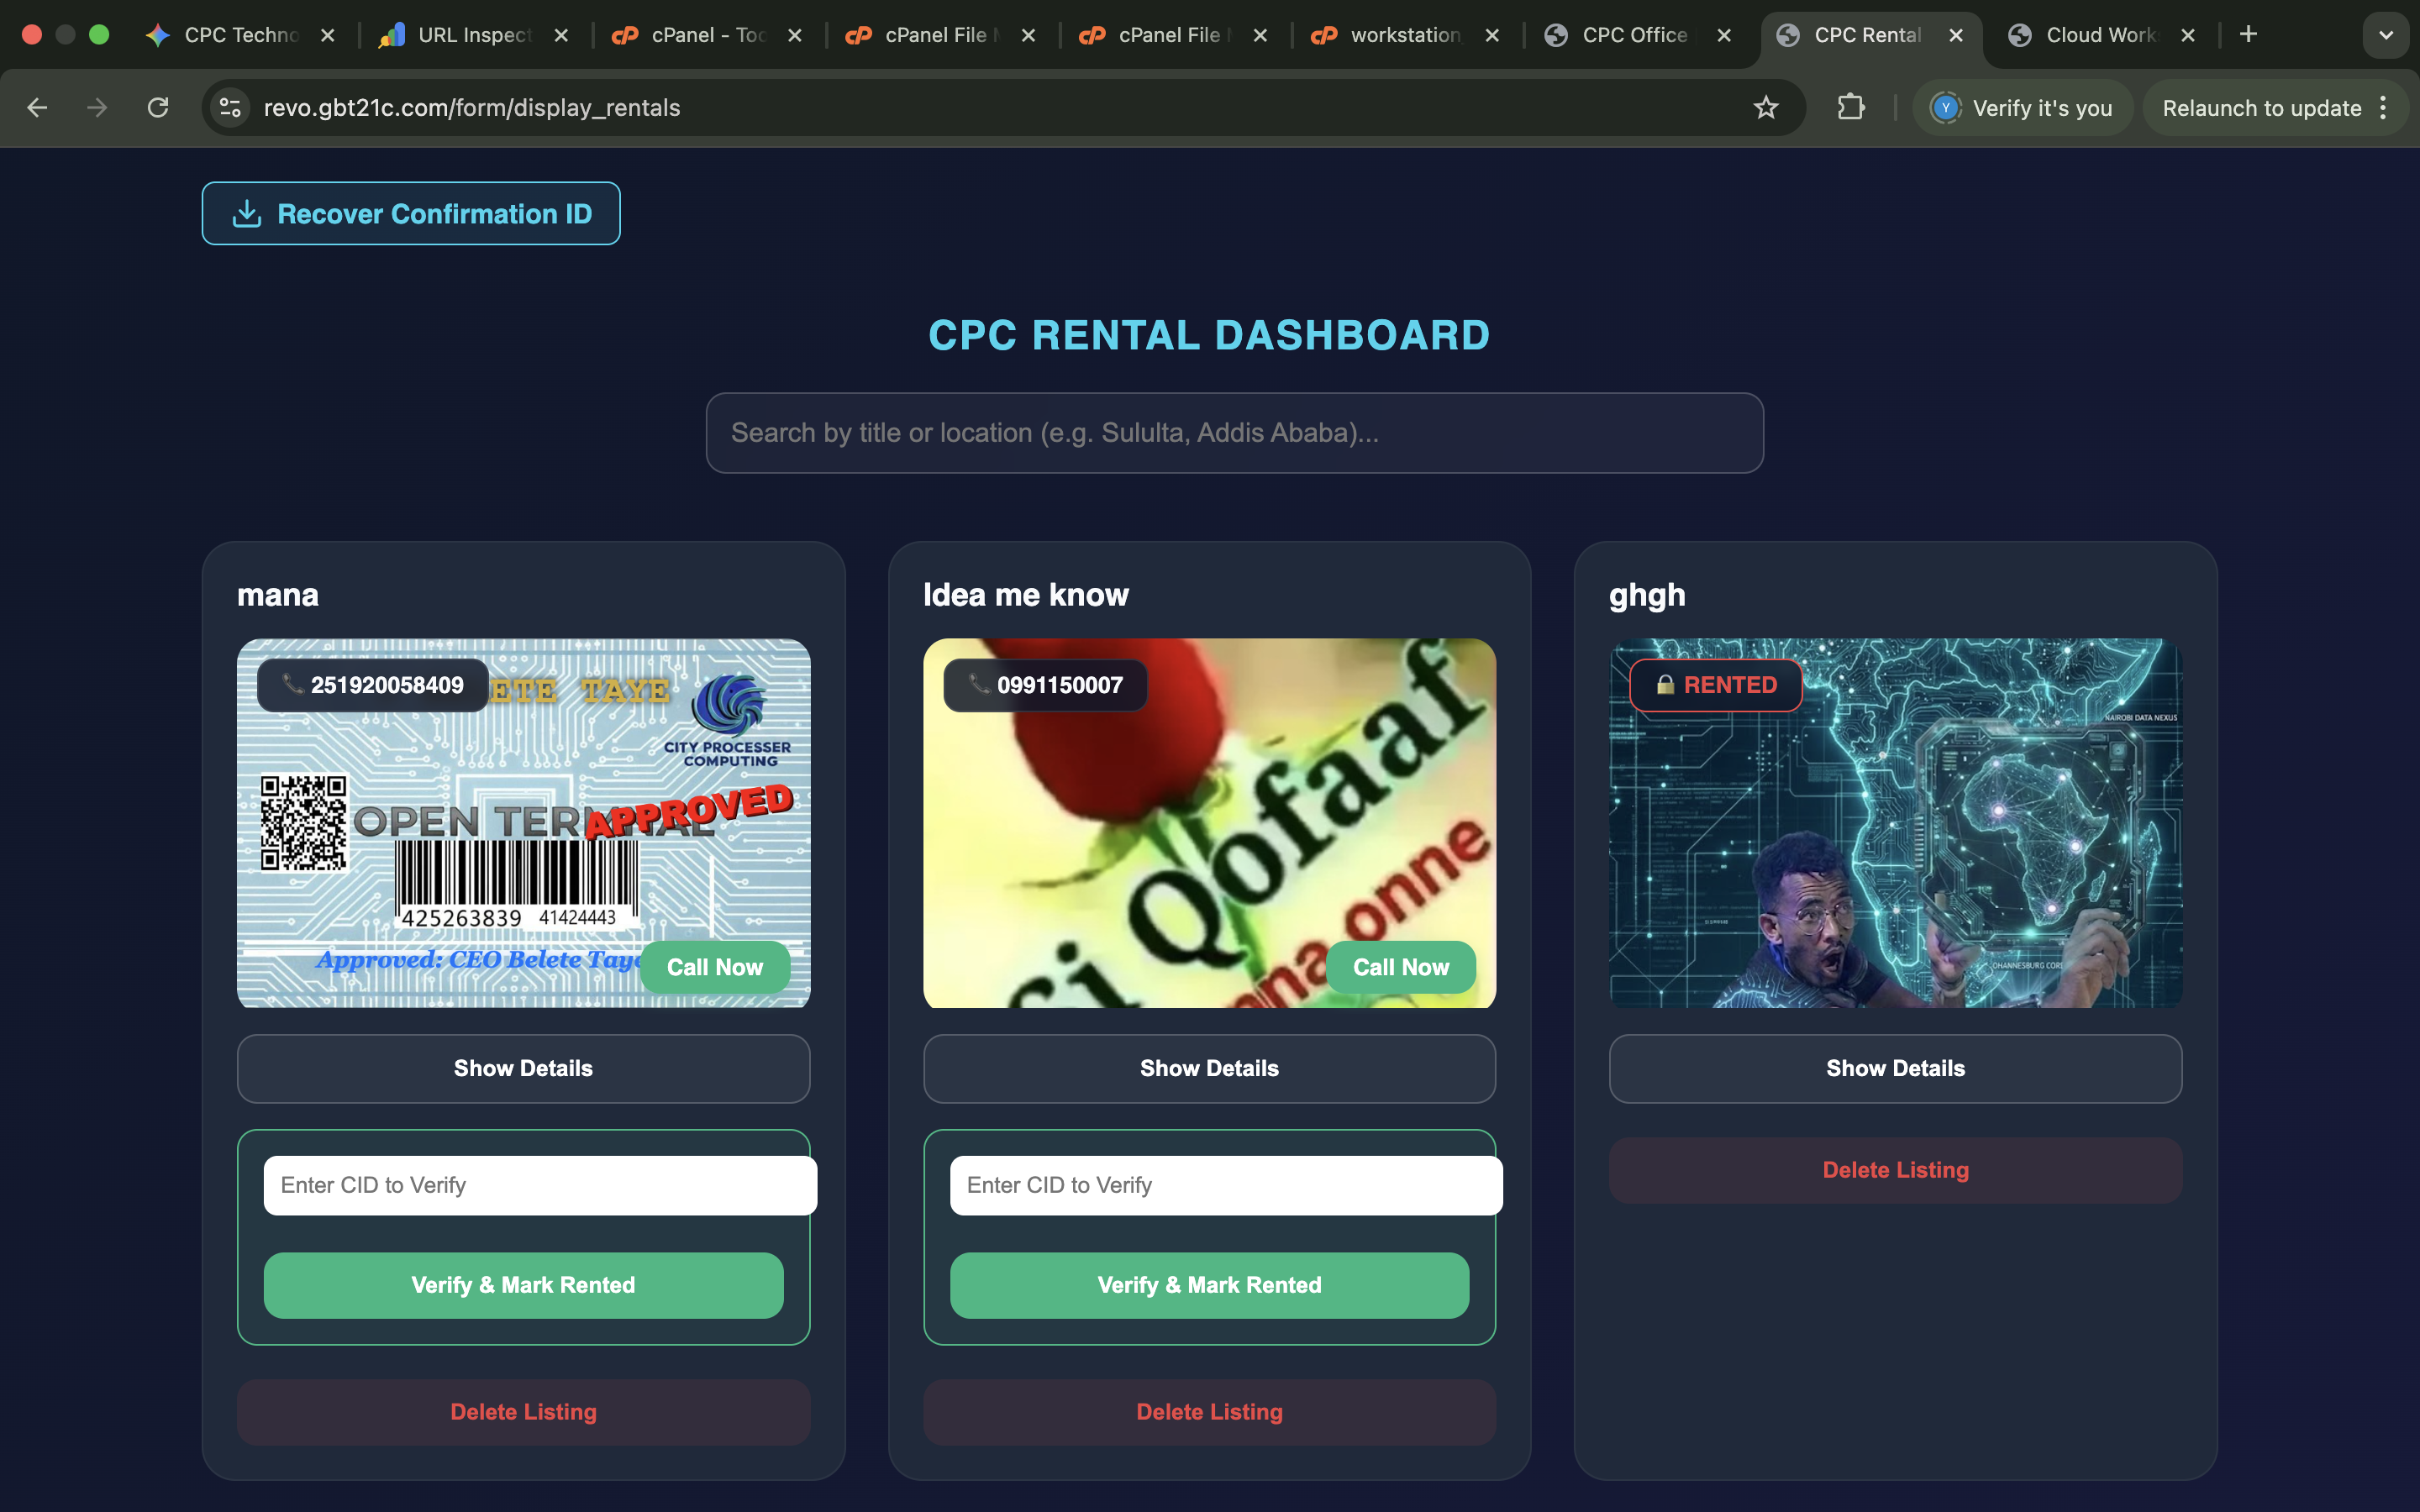Delete Listing on the mana card
The width and height of the screenshot is (2420, 1512).
[x=523, y=1412]
